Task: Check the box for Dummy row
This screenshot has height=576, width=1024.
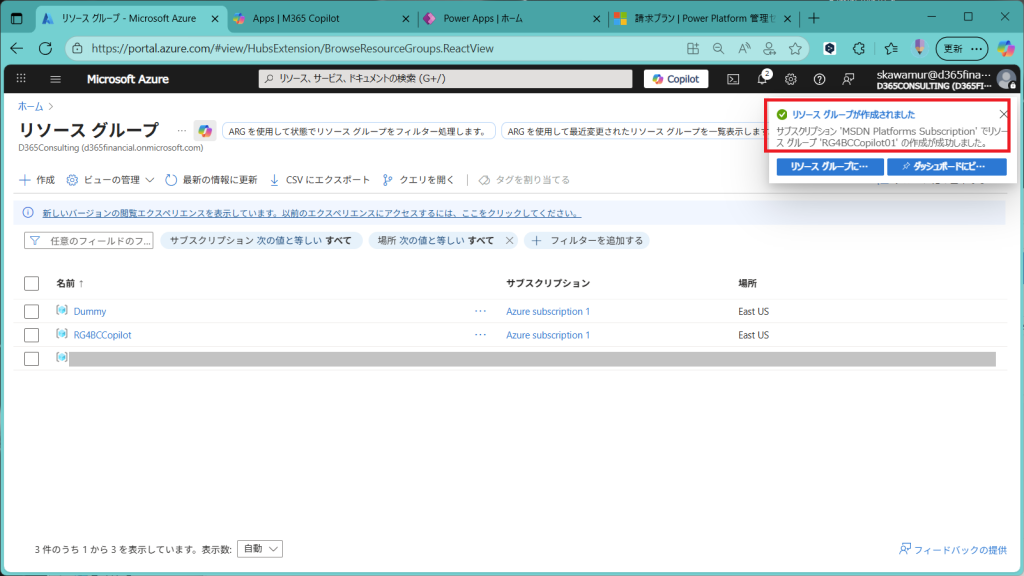Action: point(31,311)
